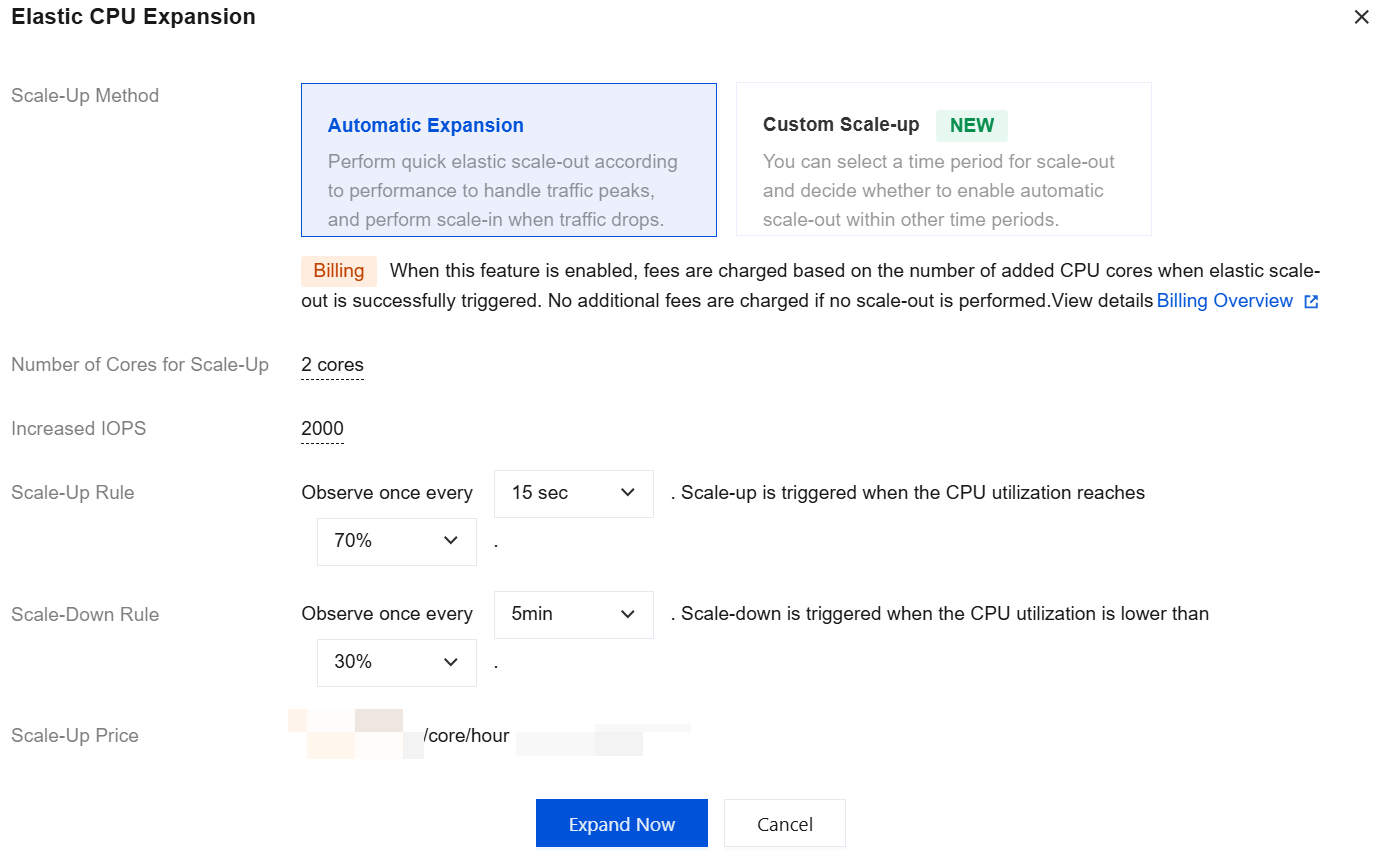Click the Expand Now button
This screenshot has width=1384, height=854.
coord(621,824)
